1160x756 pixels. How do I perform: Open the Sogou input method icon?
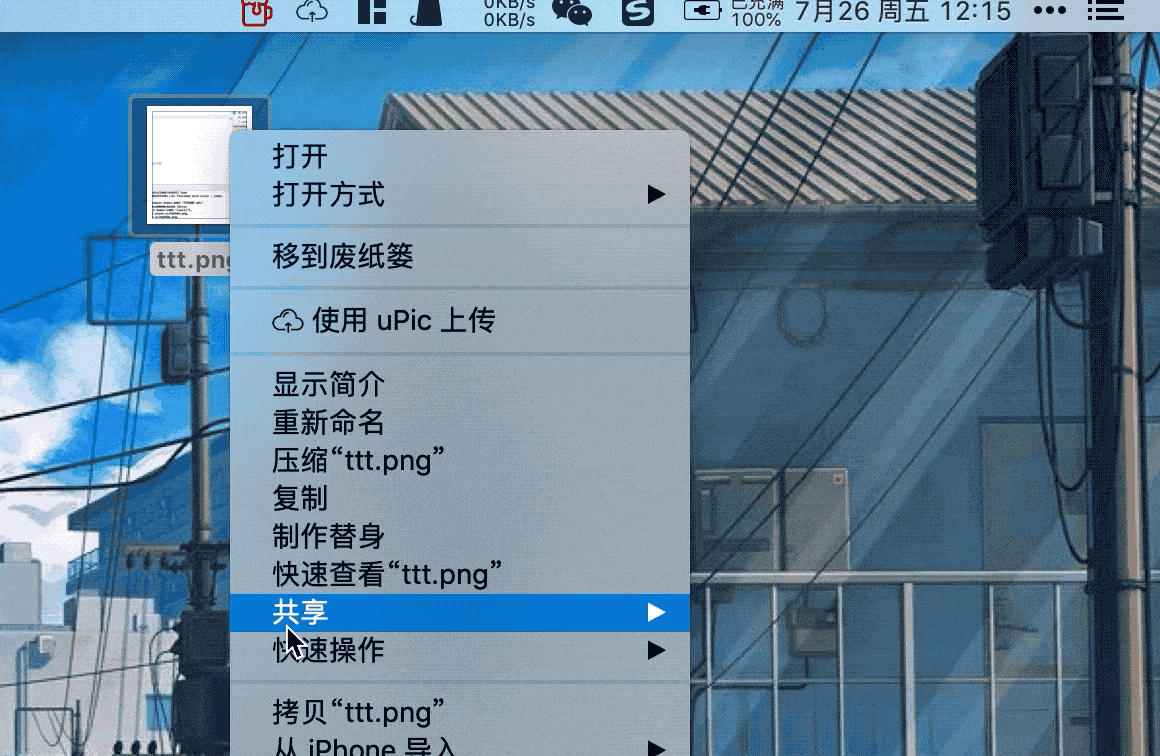(x=638, y=12)
